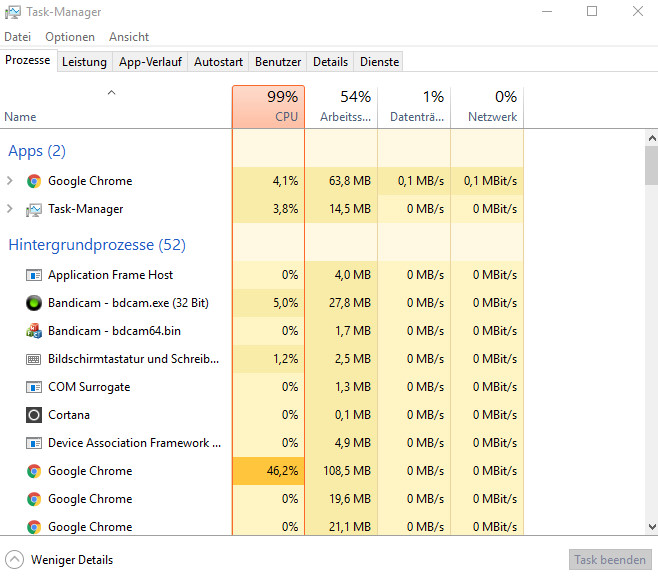Click the Cortana circle icon
The image size is (658, 582).
coord(34,415)
